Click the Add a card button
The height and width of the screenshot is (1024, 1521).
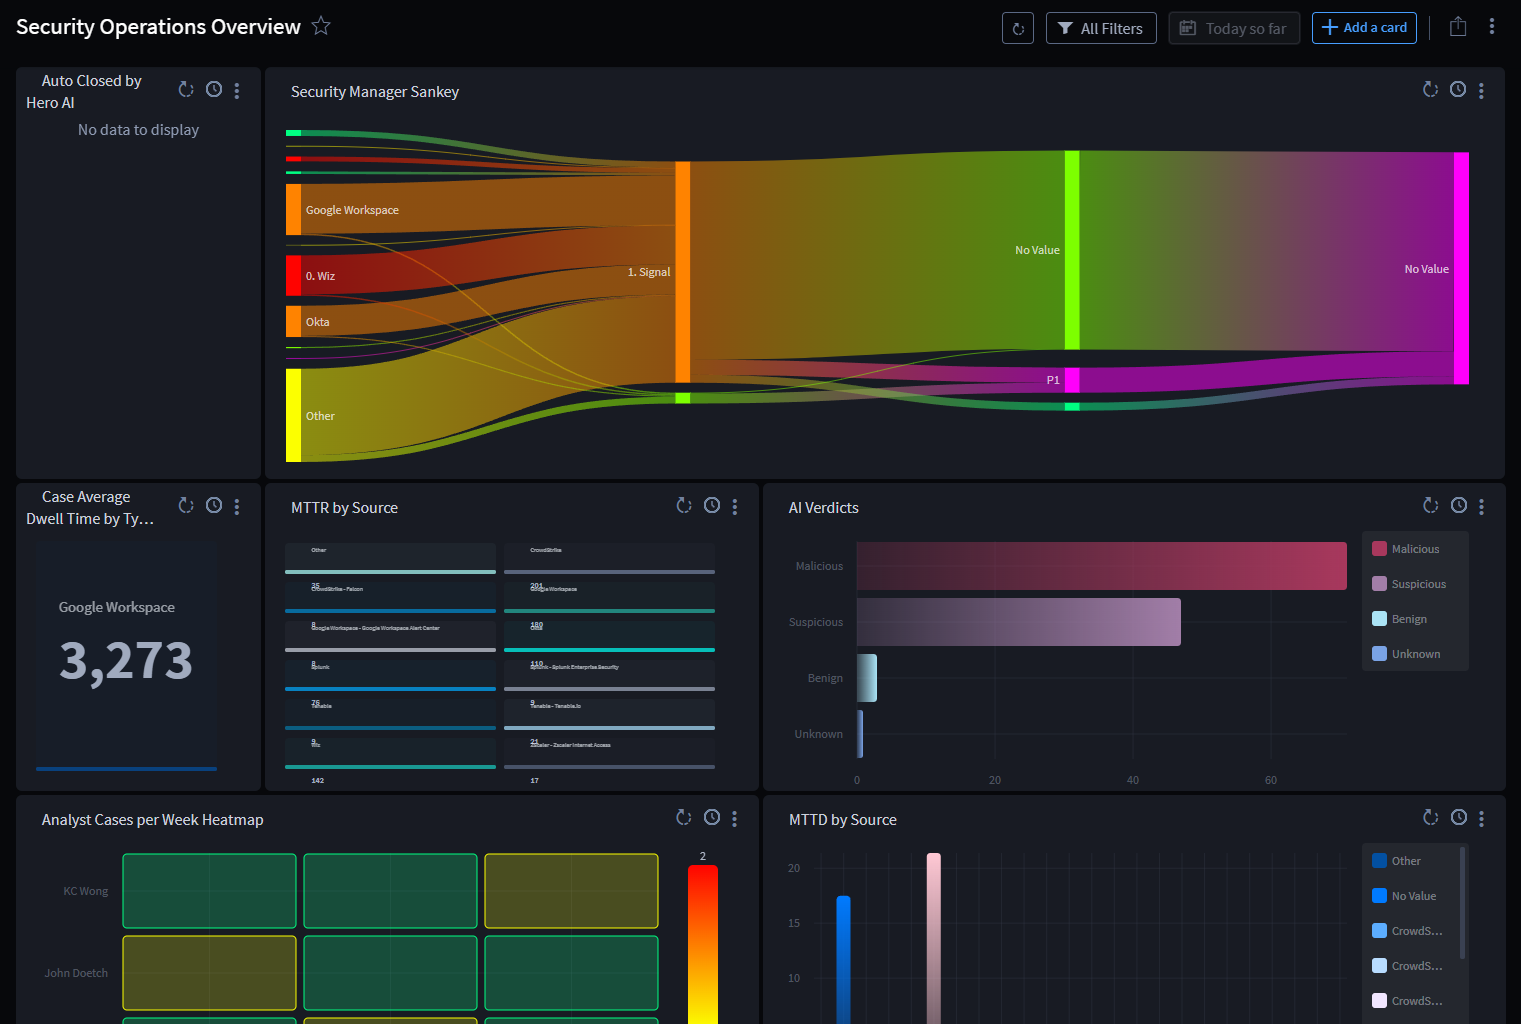click(1364, 28)
